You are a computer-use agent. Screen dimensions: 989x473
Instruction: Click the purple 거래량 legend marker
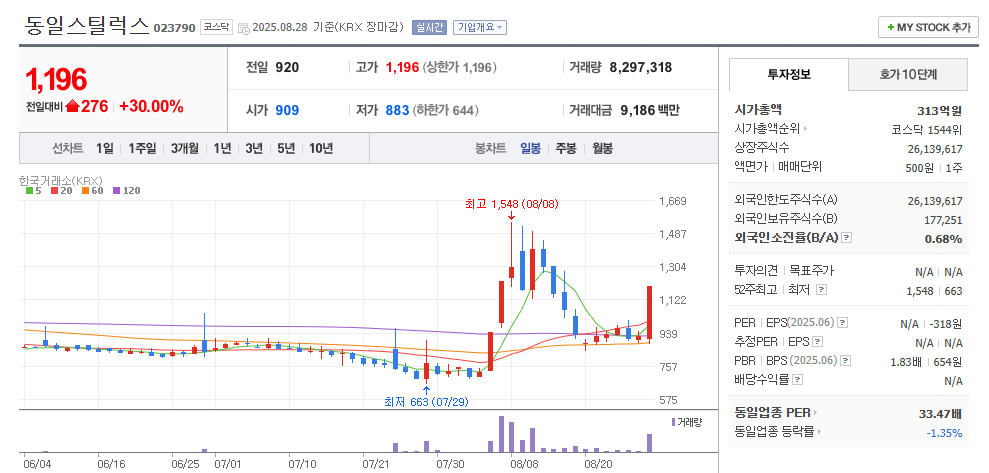[674, 421]
